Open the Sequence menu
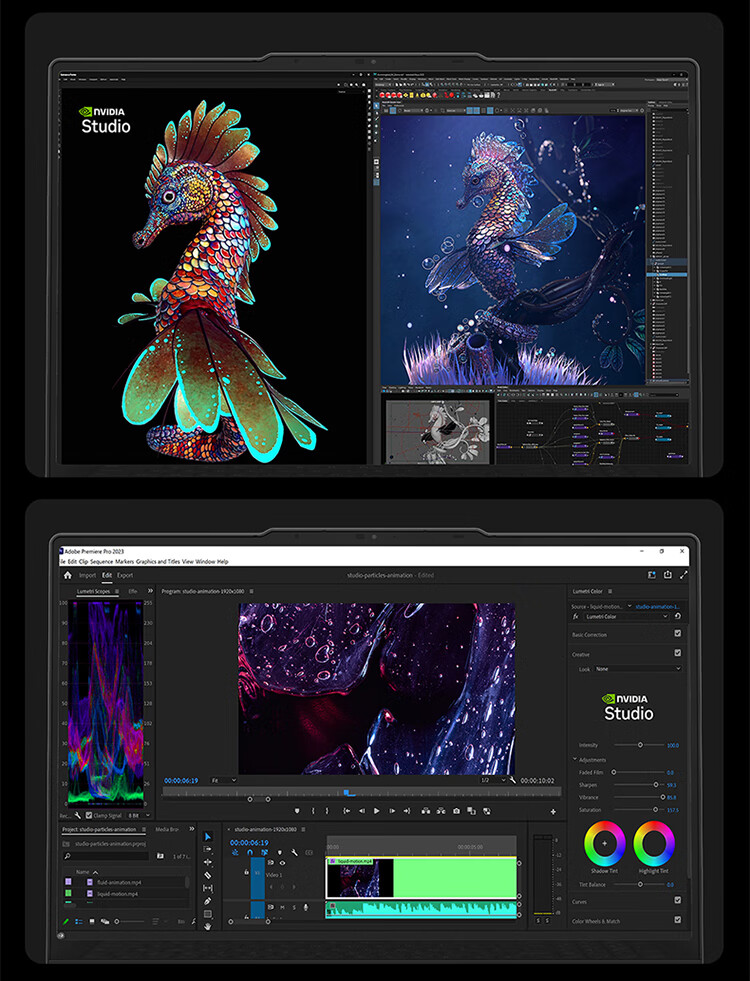Screen dimensions: 750x981 pos(101,561)
